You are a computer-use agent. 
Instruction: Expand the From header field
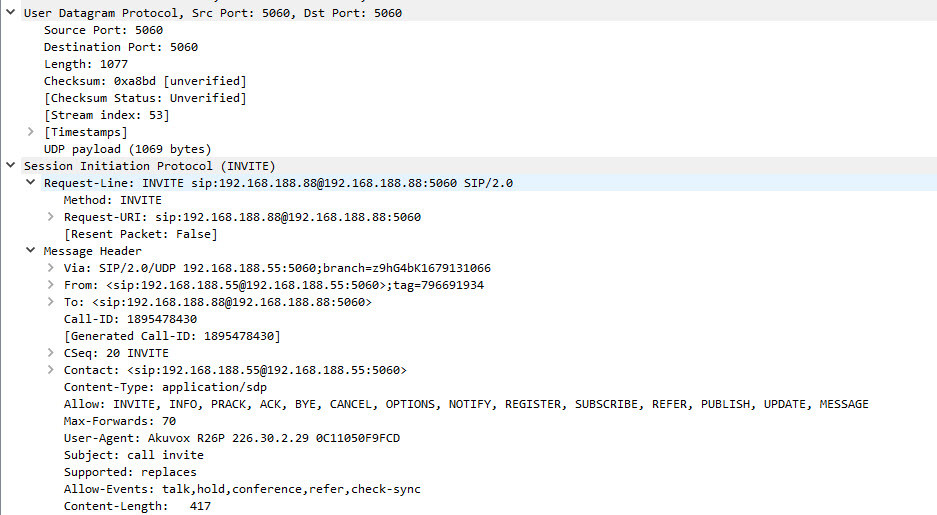coord(51,284)
